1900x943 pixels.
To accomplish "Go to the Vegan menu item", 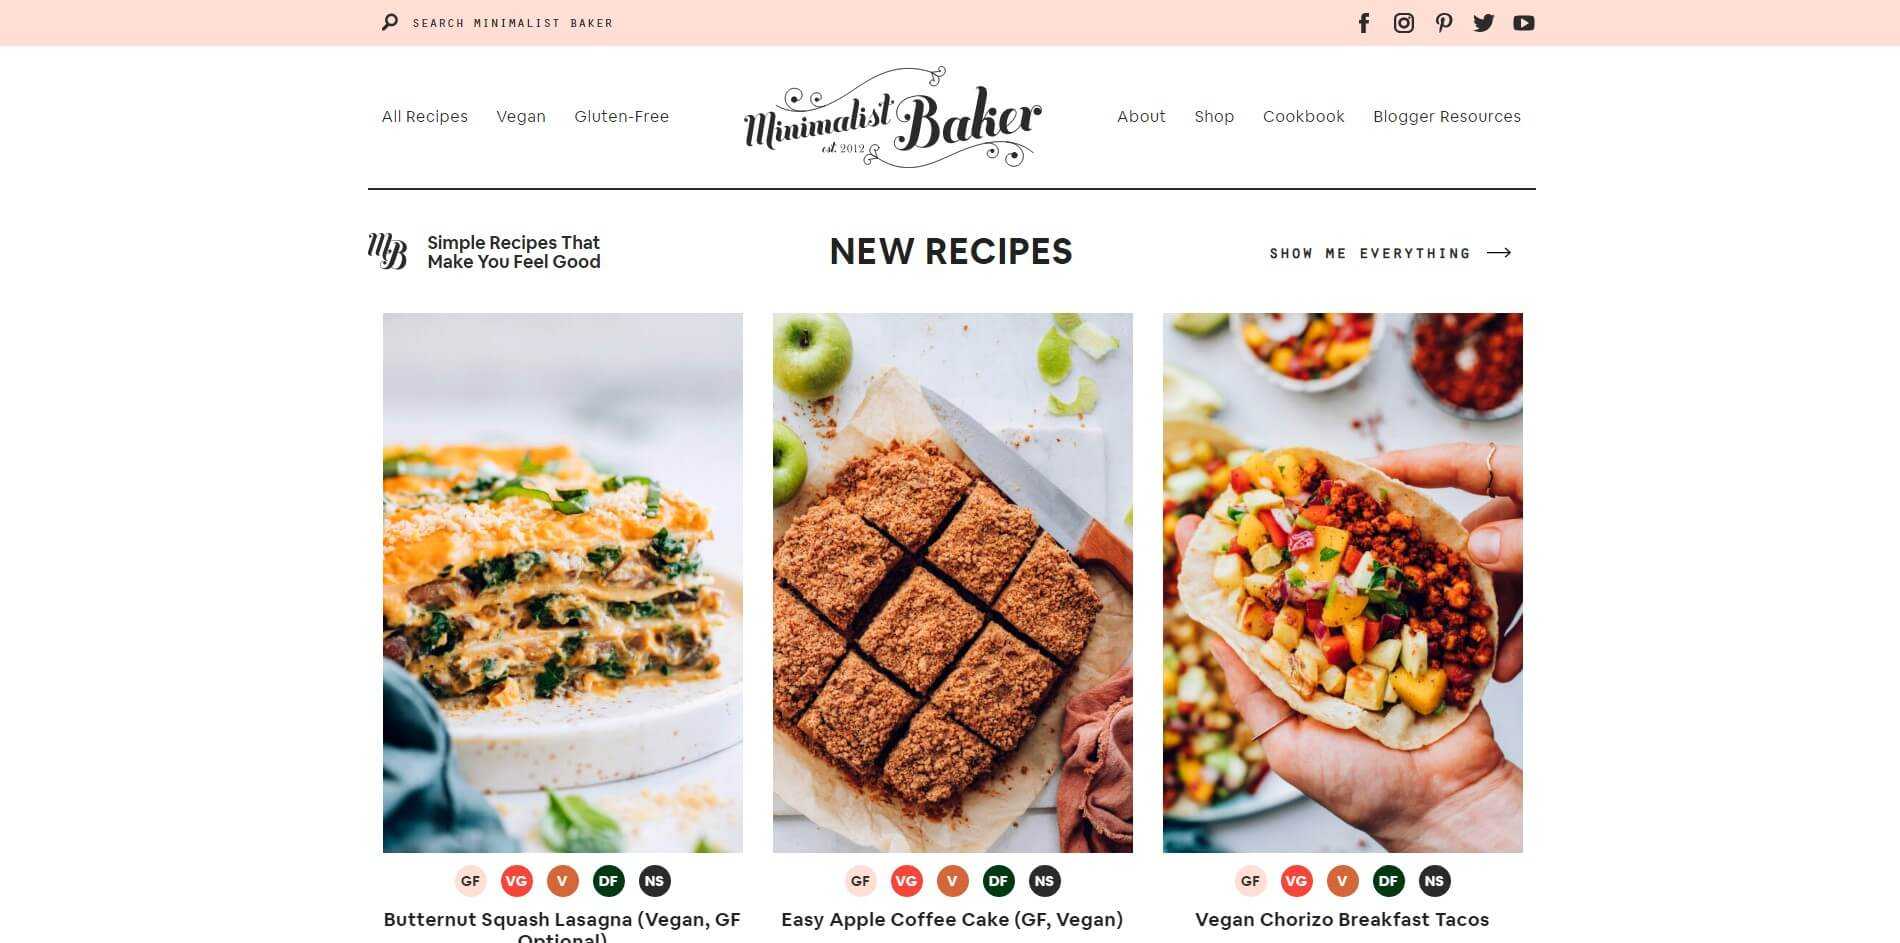I will (x=521, y=116).
